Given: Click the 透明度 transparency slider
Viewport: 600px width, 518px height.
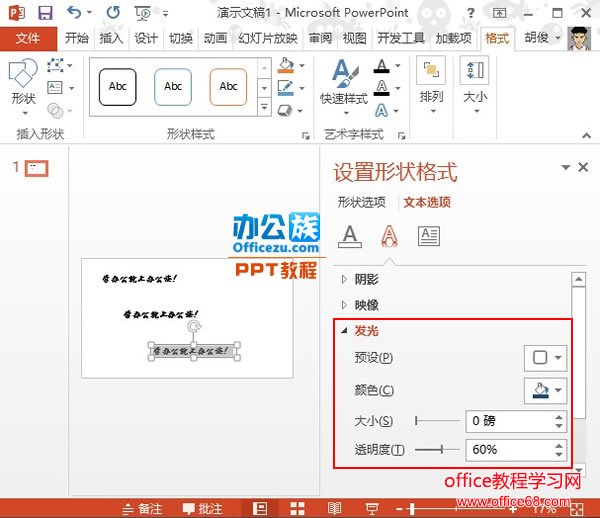Looking at the screenshot, I should click(437, 450).
